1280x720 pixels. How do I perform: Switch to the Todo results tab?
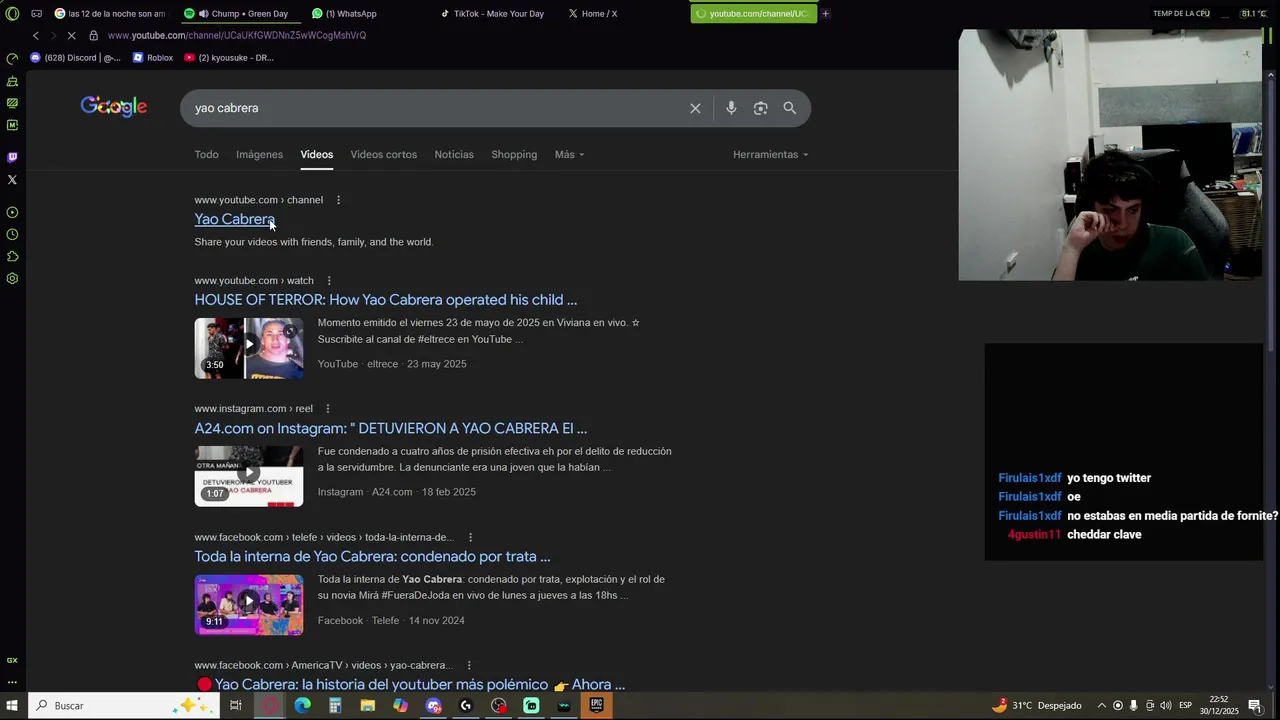(206, 154)
